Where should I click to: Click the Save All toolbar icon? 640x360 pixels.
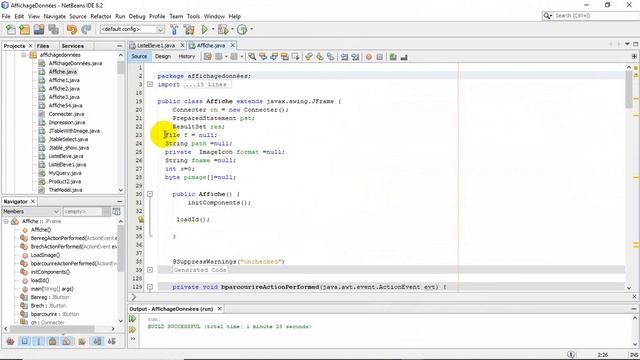tap(53, 29)
